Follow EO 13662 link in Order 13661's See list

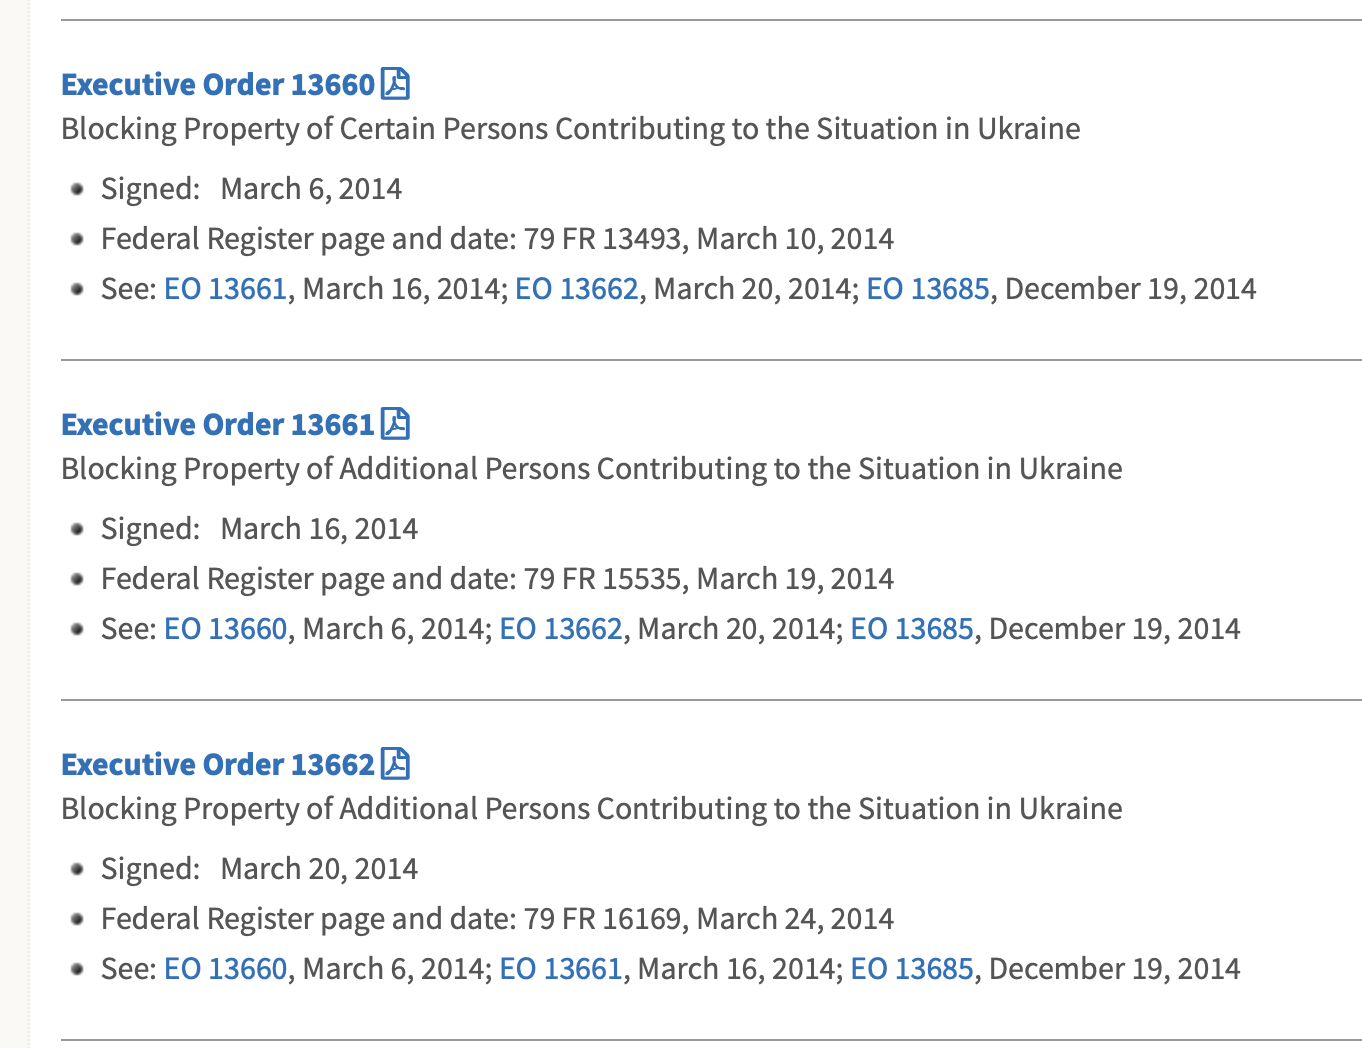[561, 629]
